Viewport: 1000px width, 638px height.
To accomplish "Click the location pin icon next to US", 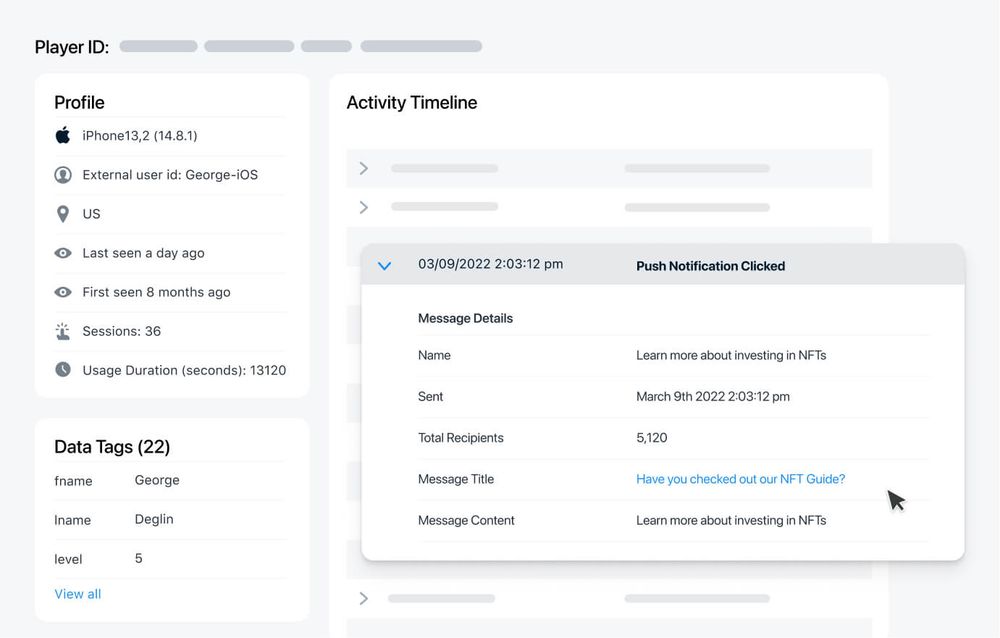I will point(63,213).
